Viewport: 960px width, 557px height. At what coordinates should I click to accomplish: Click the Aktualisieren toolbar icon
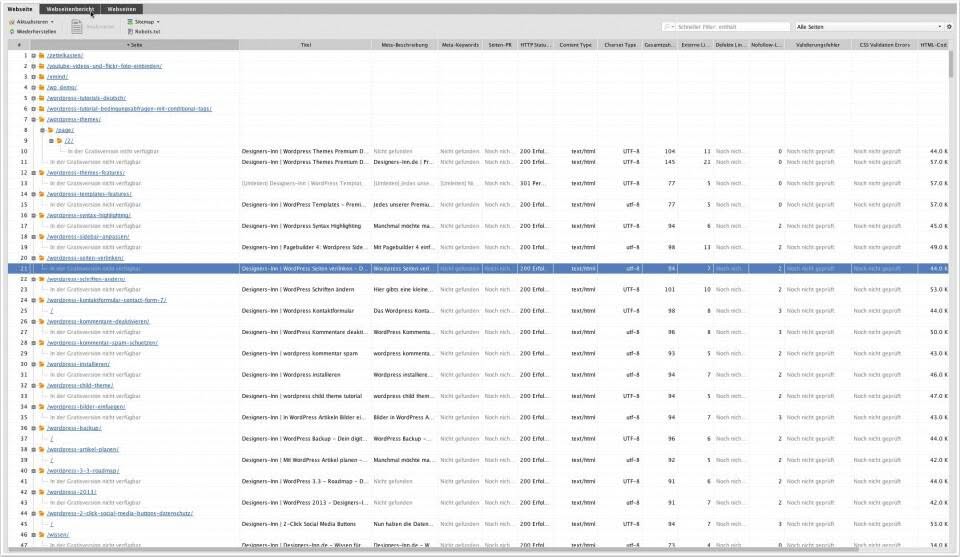click(12, 22)
